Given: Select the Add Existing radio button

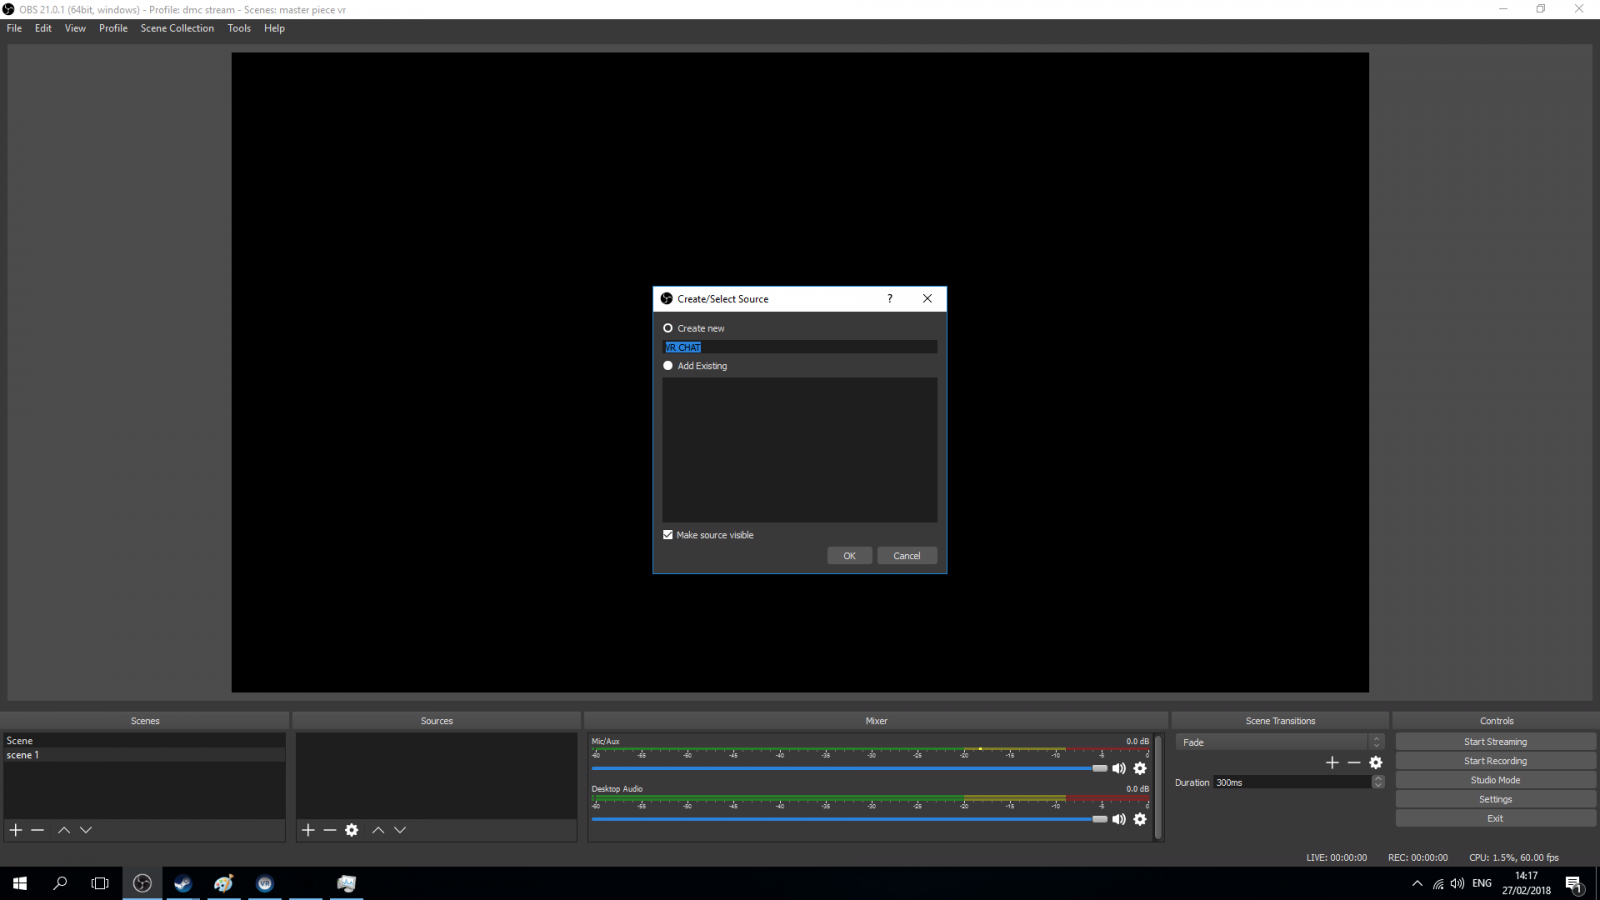Looking at the screenshot, I should click(x=668, y=366).
